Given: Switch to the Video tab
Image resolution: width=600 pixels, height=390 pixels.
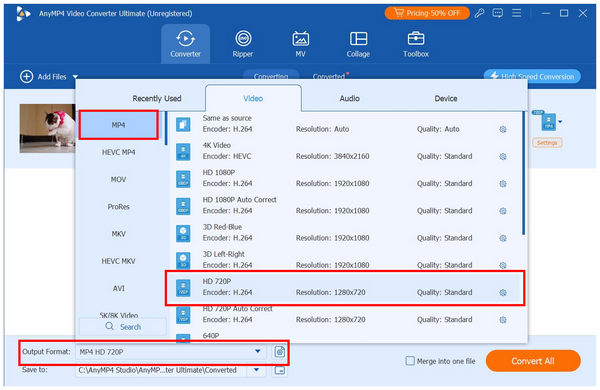Looking at the screenshot, I should tap(253, 98).
